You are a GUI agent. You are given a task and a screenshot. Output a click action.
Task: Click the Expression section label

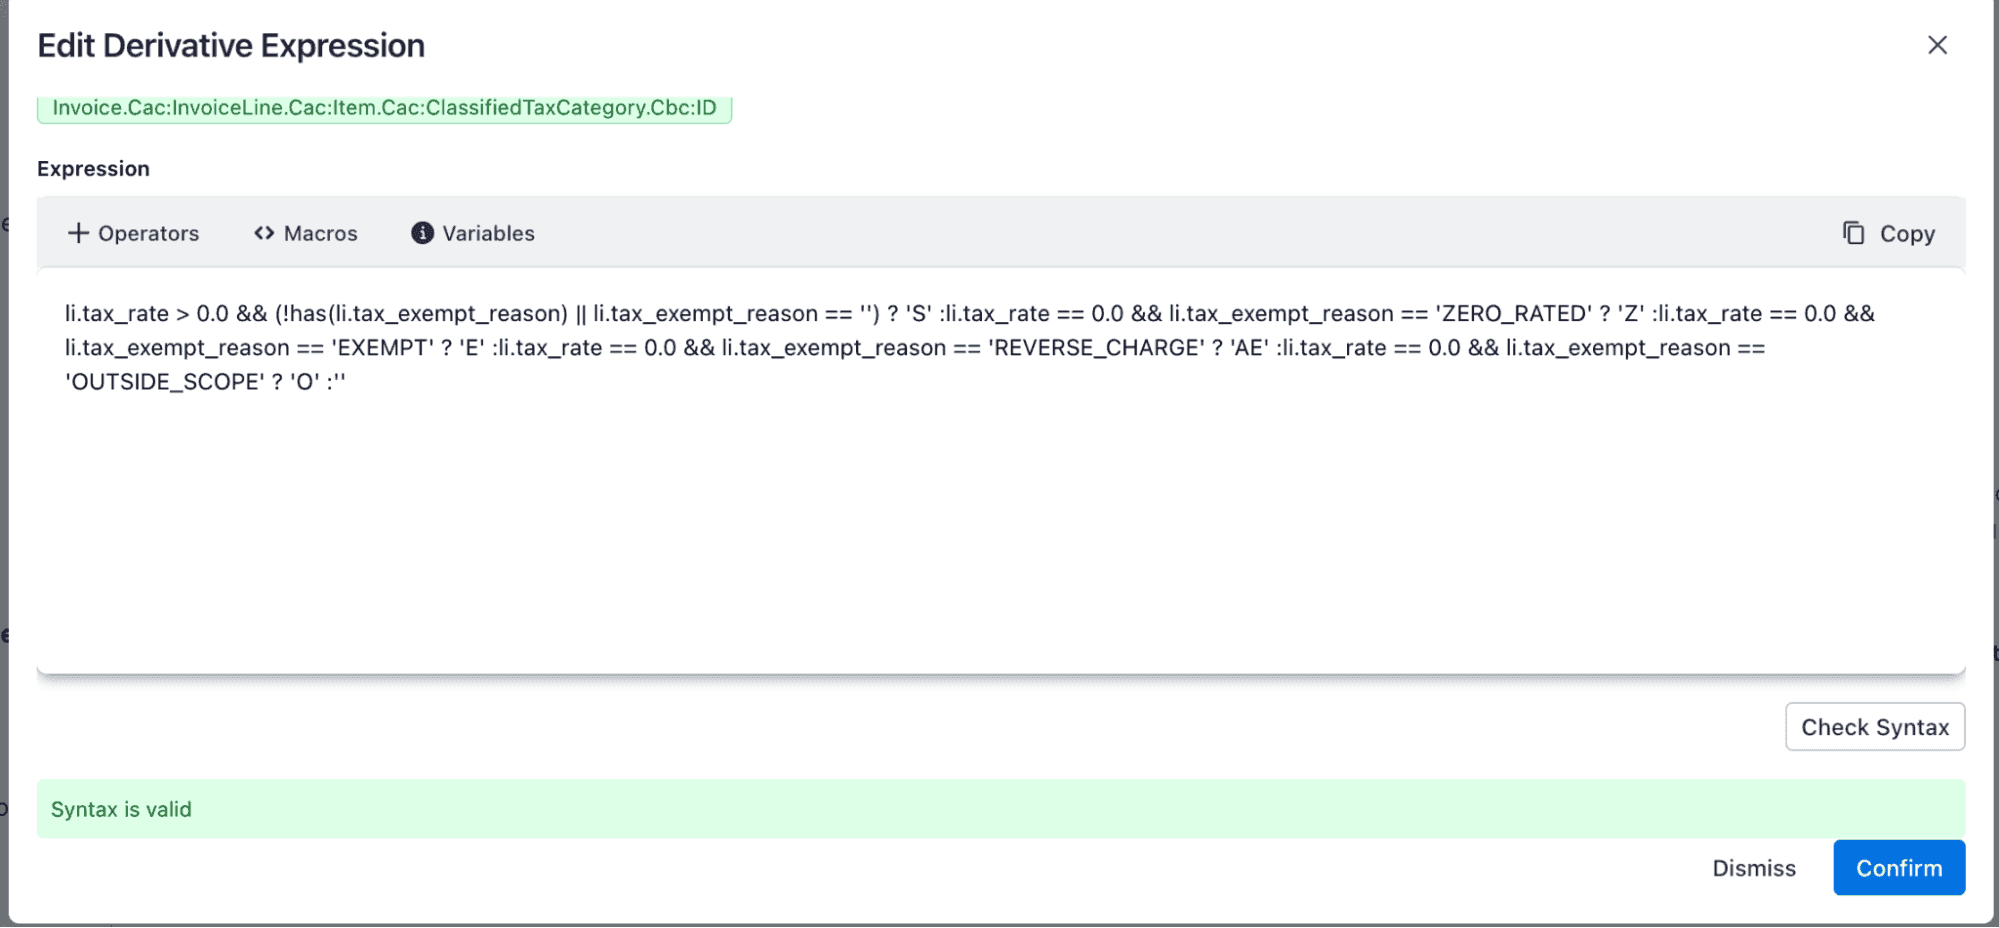point(93,169)
